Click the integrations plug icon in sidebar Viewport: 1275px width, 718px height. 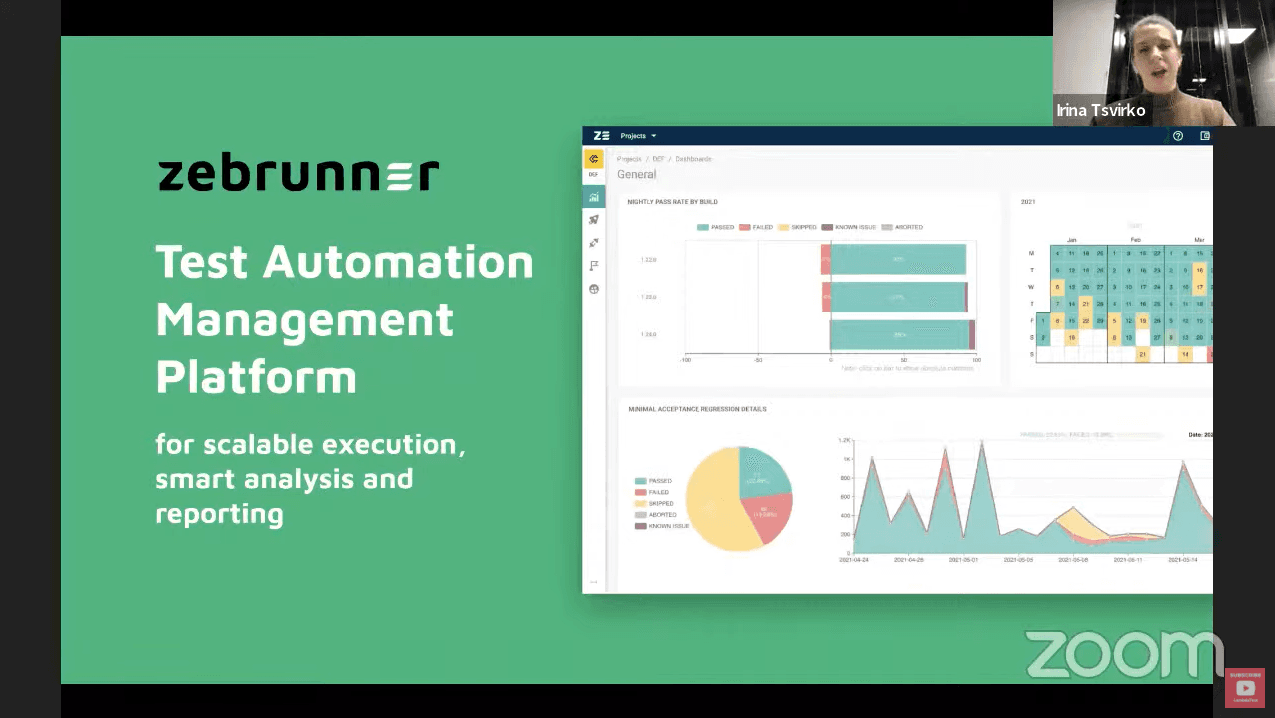[x=593, y=243]
